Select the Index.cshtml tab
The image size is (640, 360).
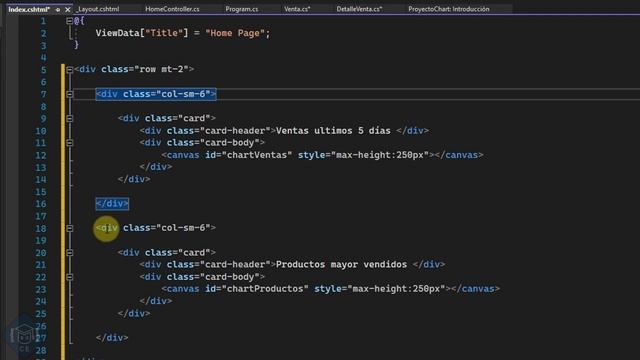click(x=29, y=9)
